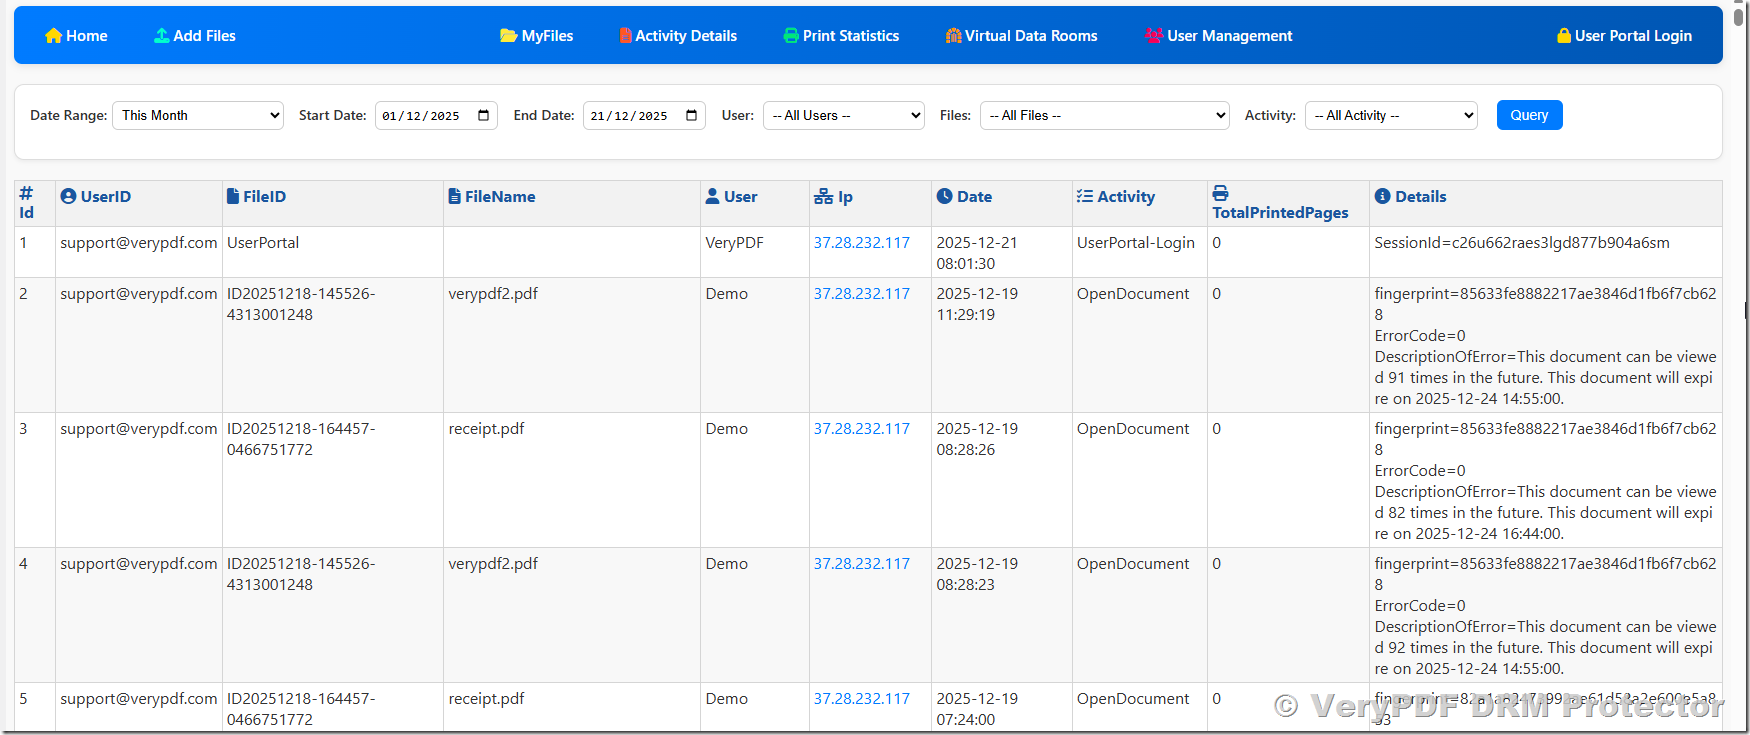1750x735 pixels.
Task: Click the FileID column file icon
Action: pos(233,196)
